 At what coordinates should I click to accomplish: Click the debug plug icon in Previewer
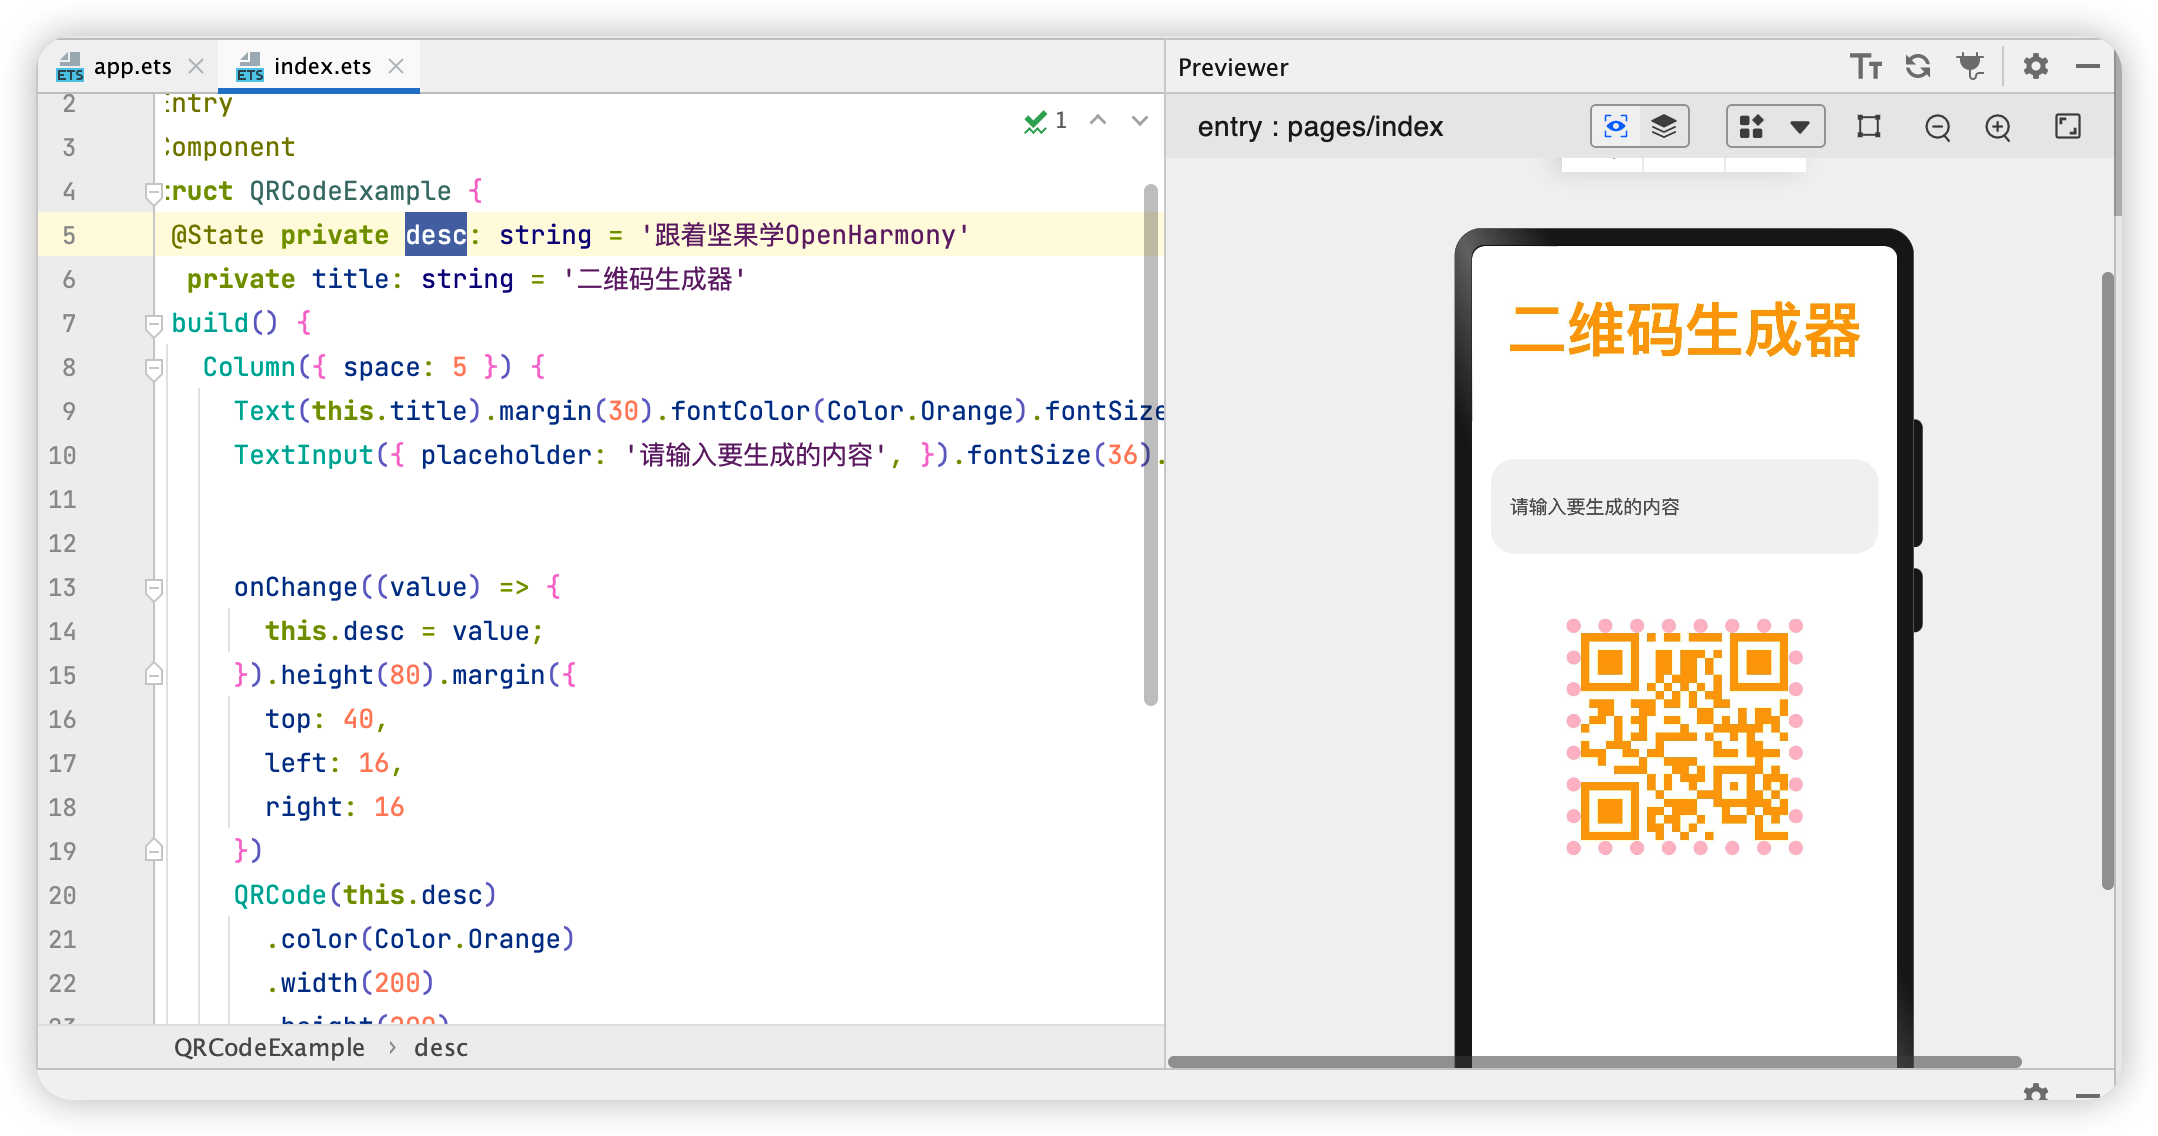(x=1970, y=67)
